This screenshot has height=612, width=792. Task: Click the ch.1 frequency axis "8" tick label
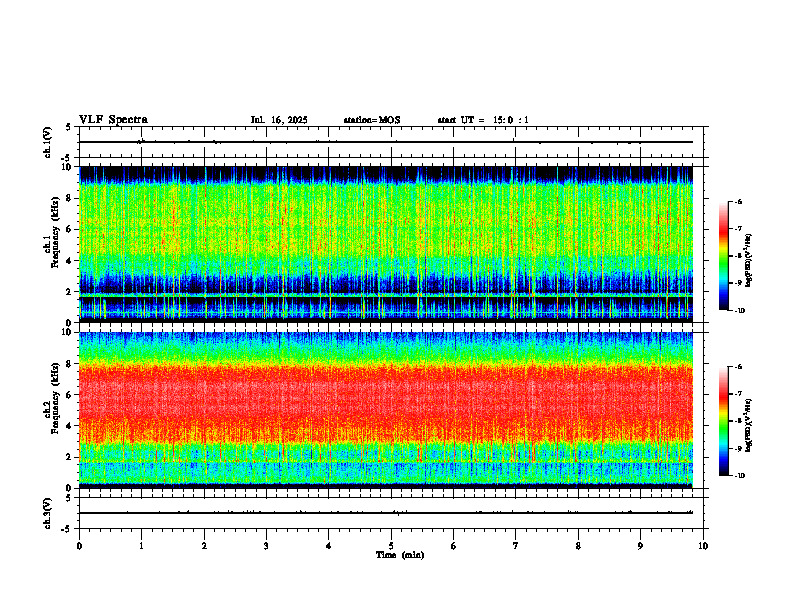70,198
